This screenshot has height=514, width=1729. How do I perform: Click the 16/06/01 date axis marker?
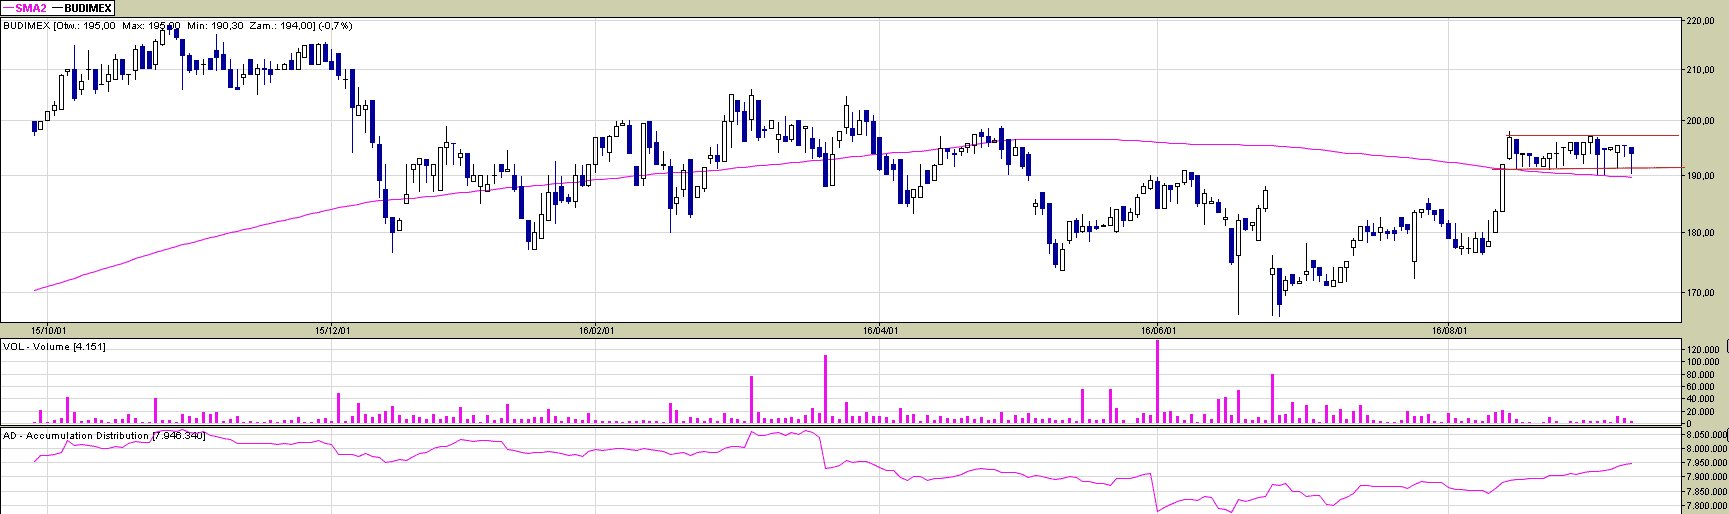[1158, 329]
